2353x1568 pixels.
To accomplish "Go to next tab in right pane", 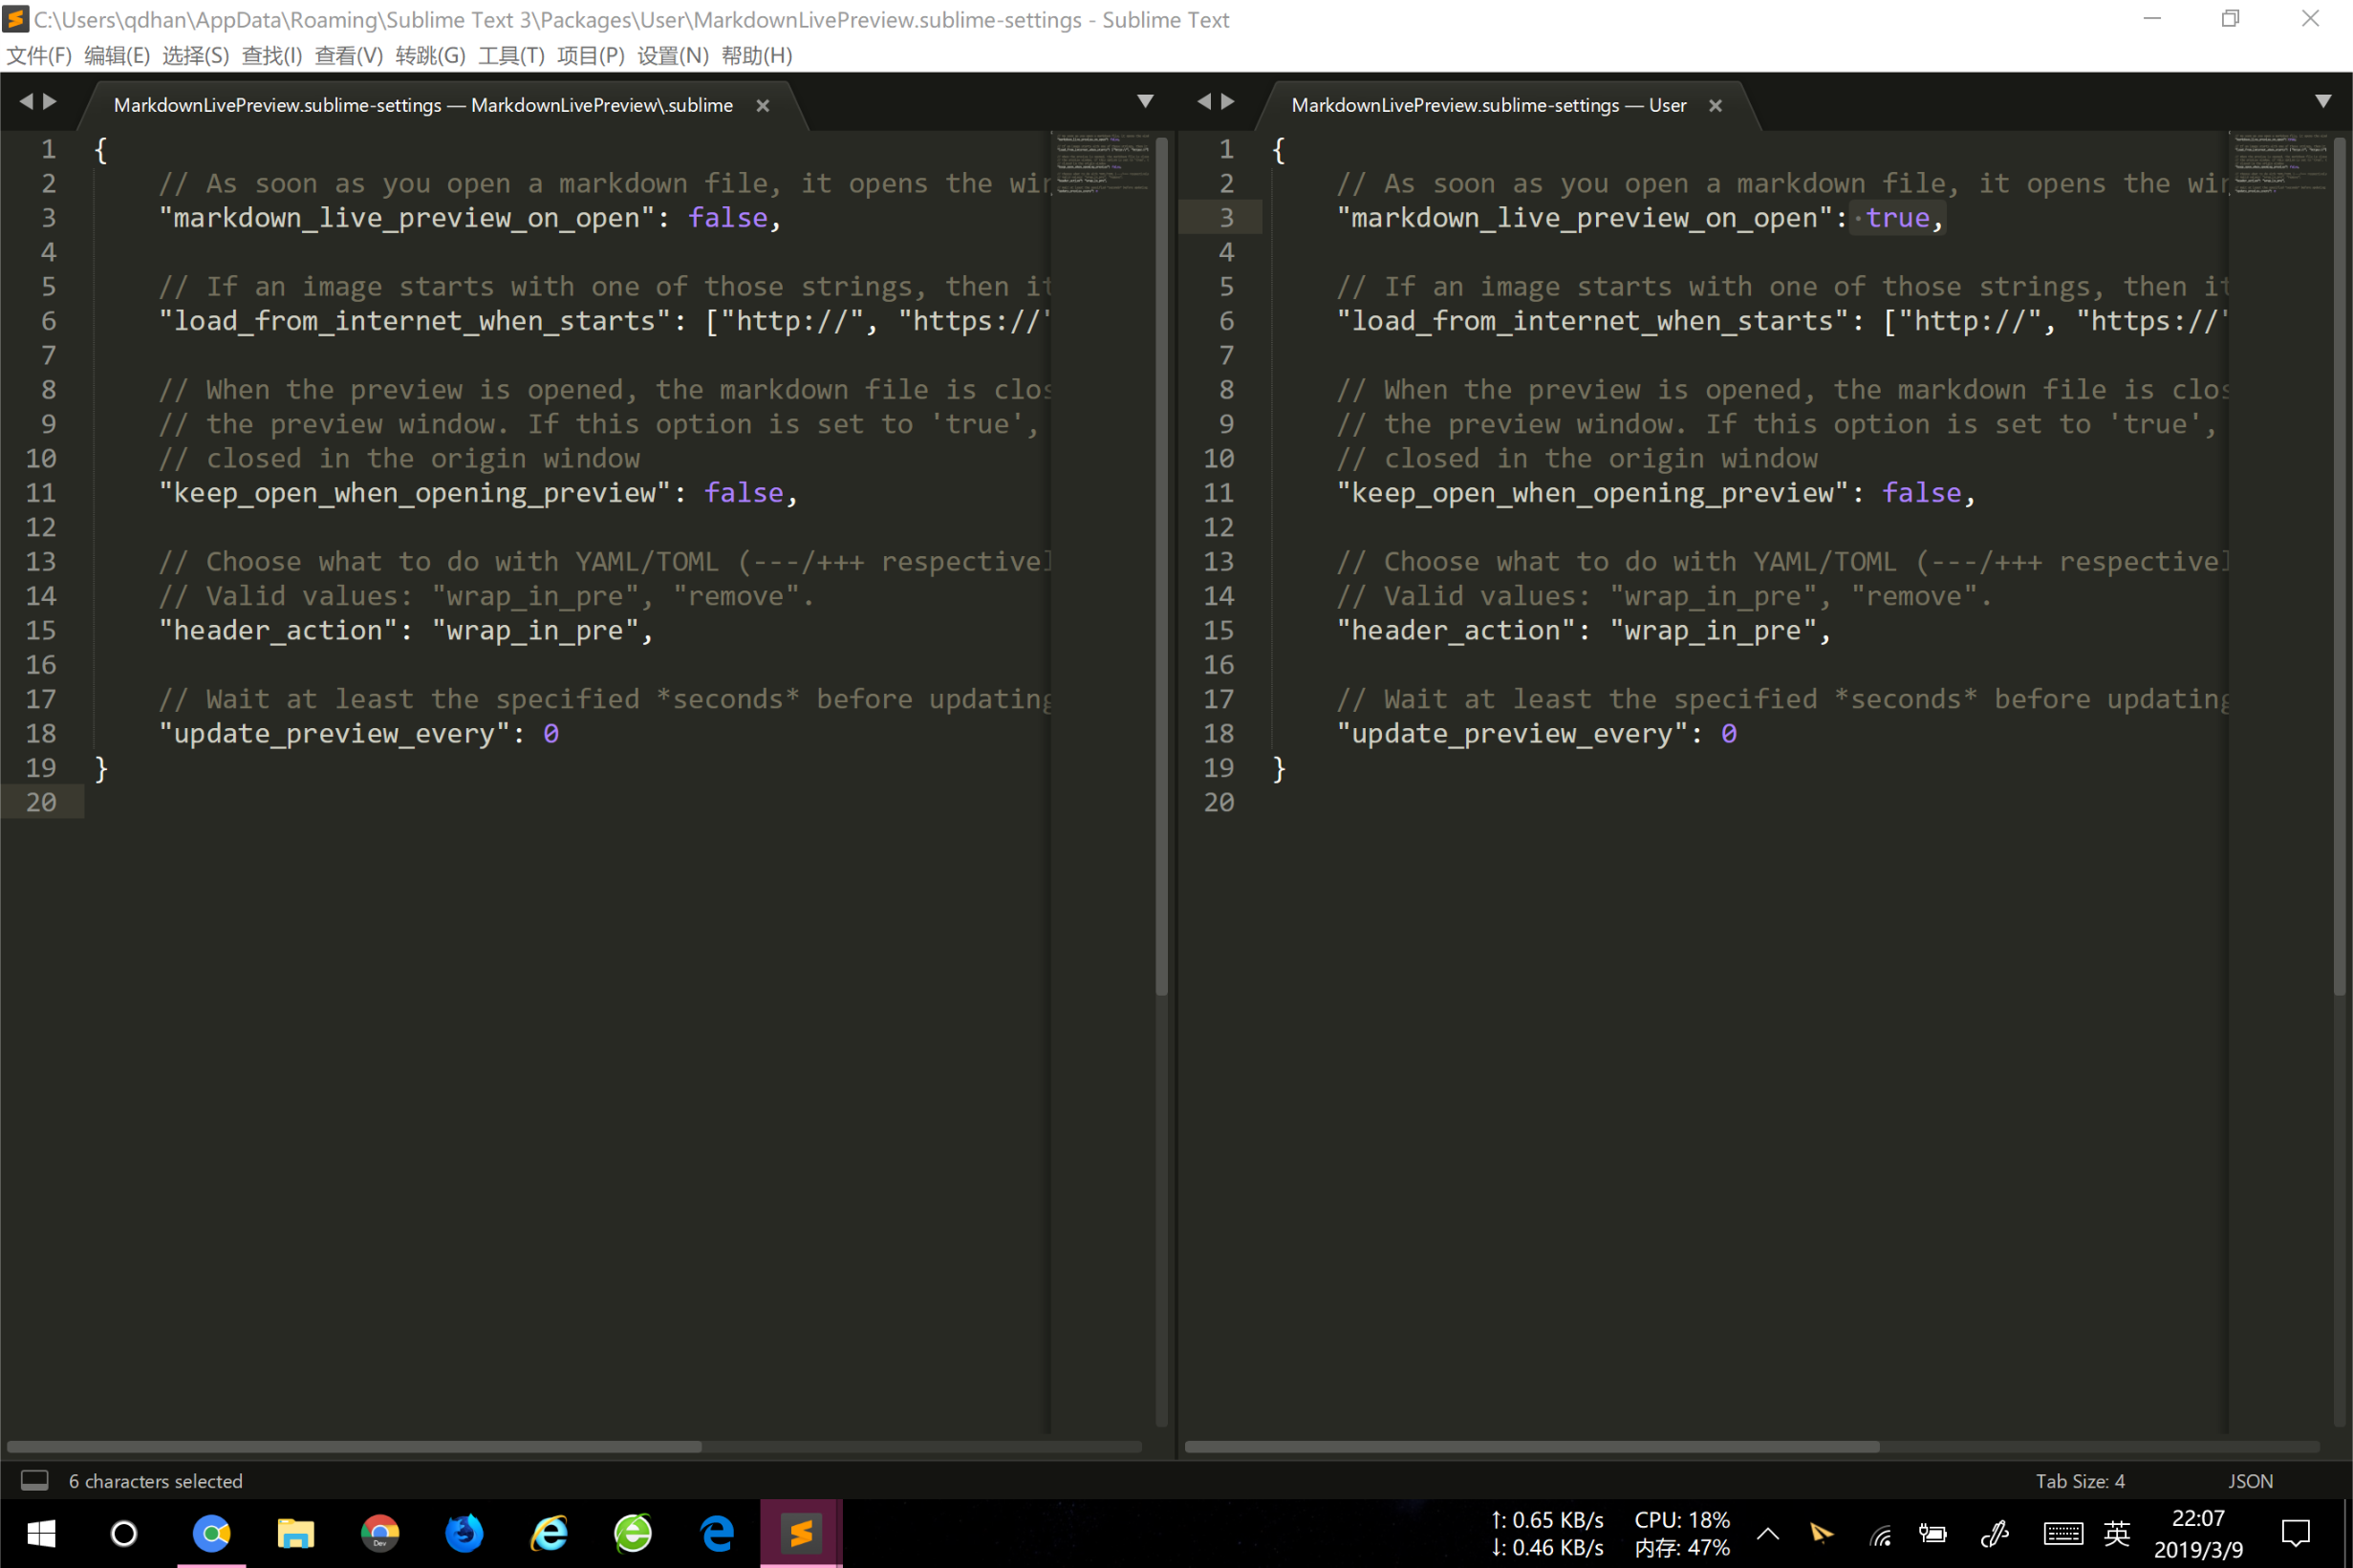I will [x=1228, y=101].
